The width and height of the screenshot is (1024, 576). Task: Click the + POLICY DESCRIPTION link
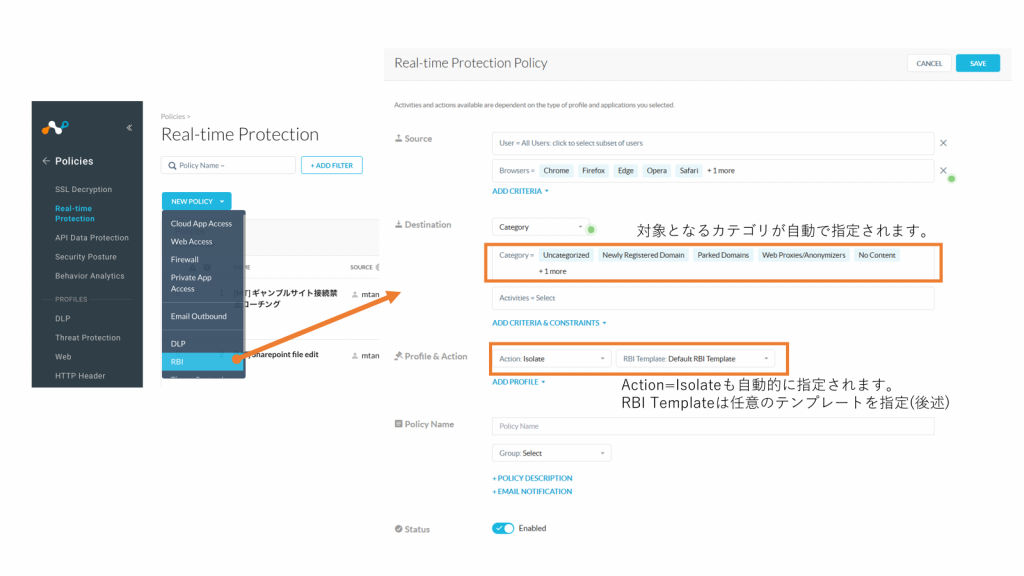pyautogui.click(x=532, y=478)
